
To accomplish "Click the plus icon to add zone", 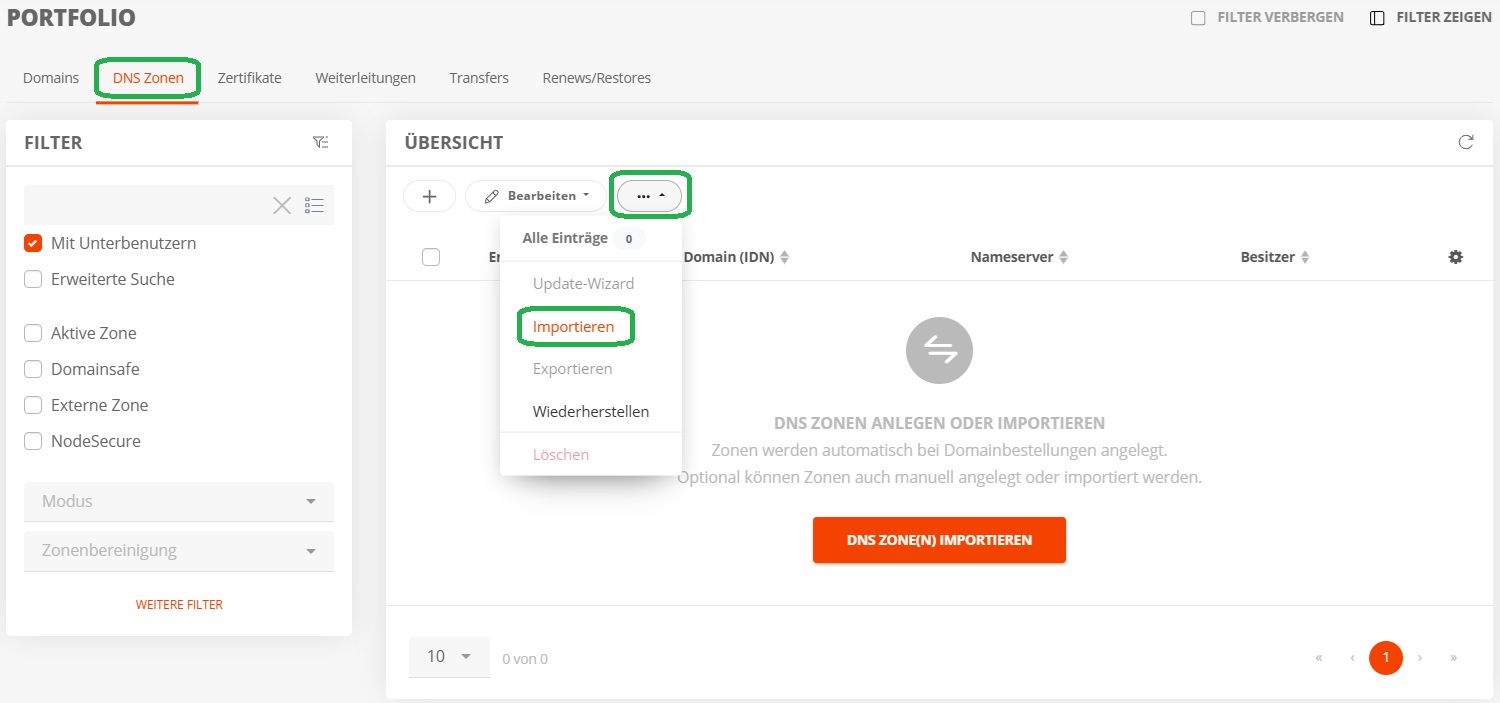I will (x=430, y=196).
